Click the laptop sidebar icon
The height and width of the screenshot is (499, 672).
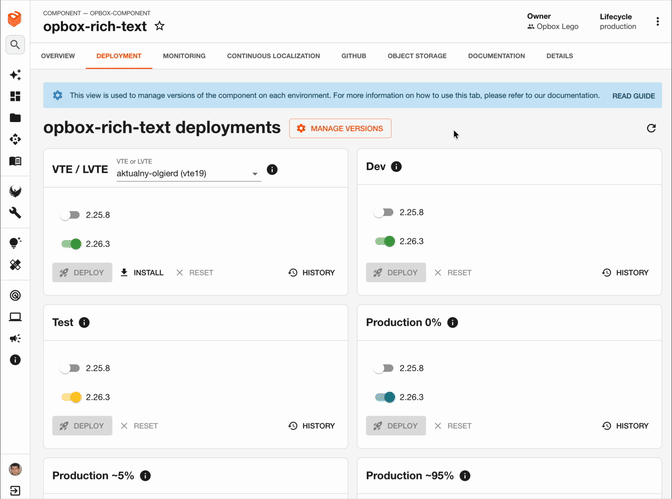tap(15, 317)
